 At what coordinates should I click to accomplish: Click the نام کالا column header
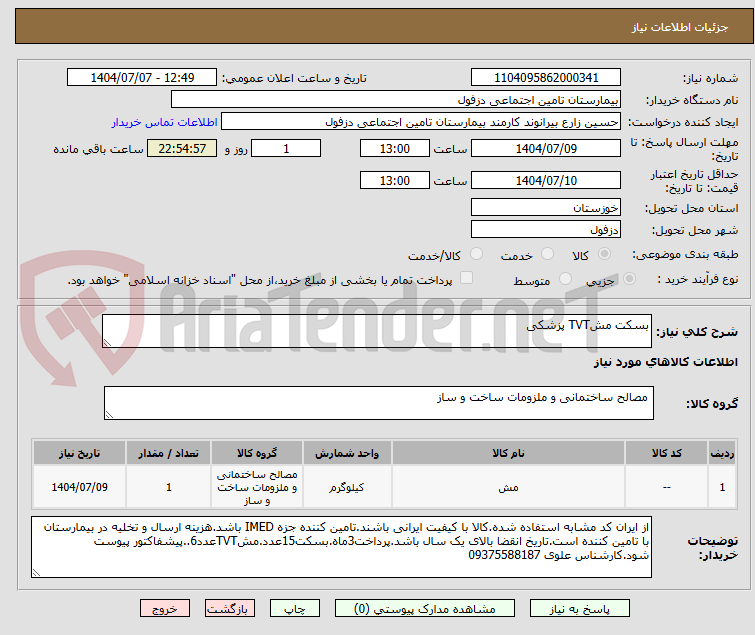[x=508, y=453]
